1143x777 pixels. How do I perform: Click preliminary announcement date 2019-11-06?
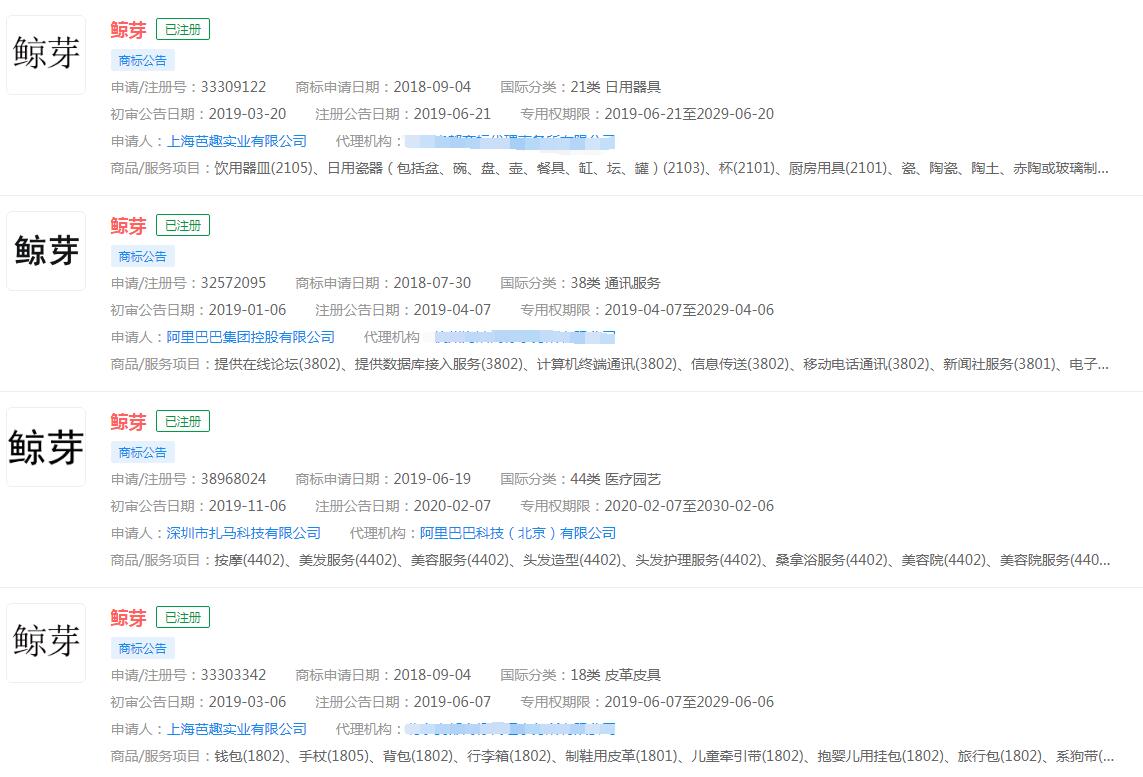click(x=247, y=506)
